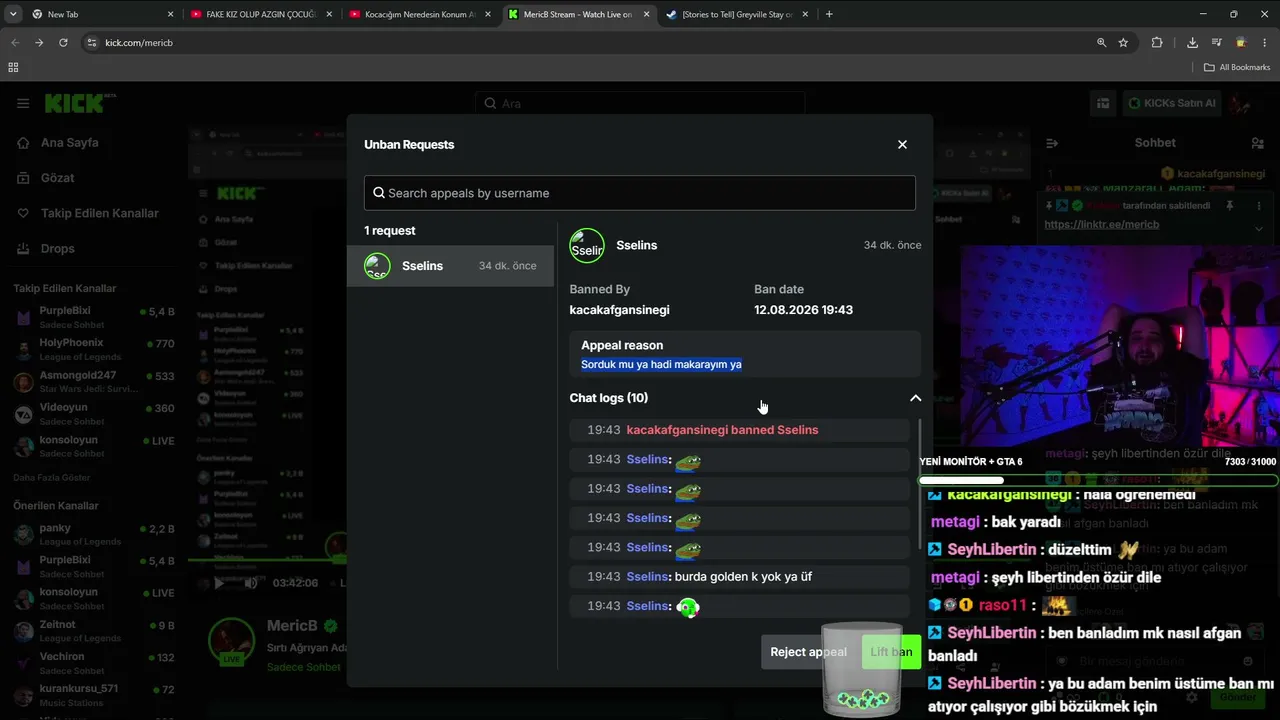Viewport: 1280px width, 720px height.
Task: Open the channel rewards icon beside KICKs button
Action: (1103, 103)
